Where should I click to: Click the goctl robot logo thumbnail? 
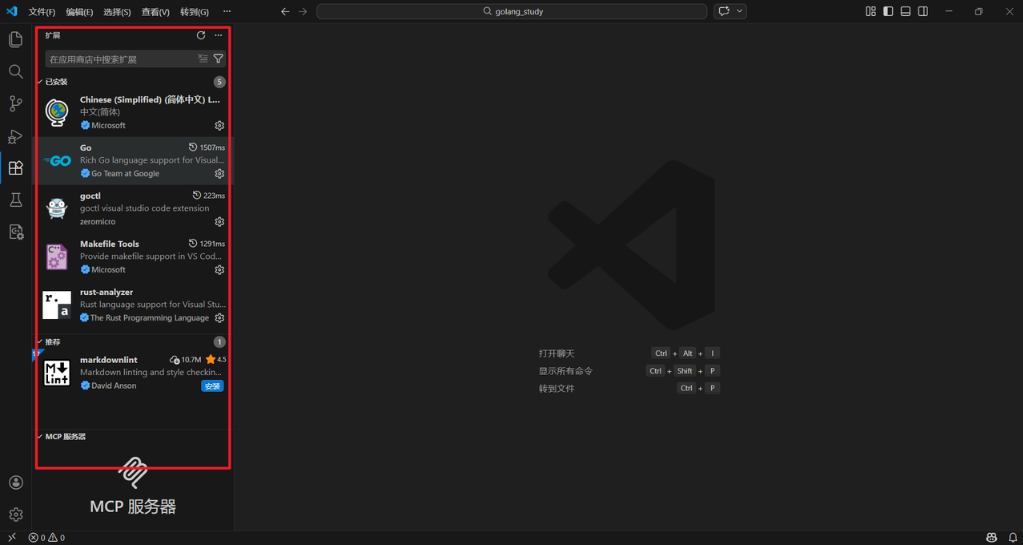57,209
